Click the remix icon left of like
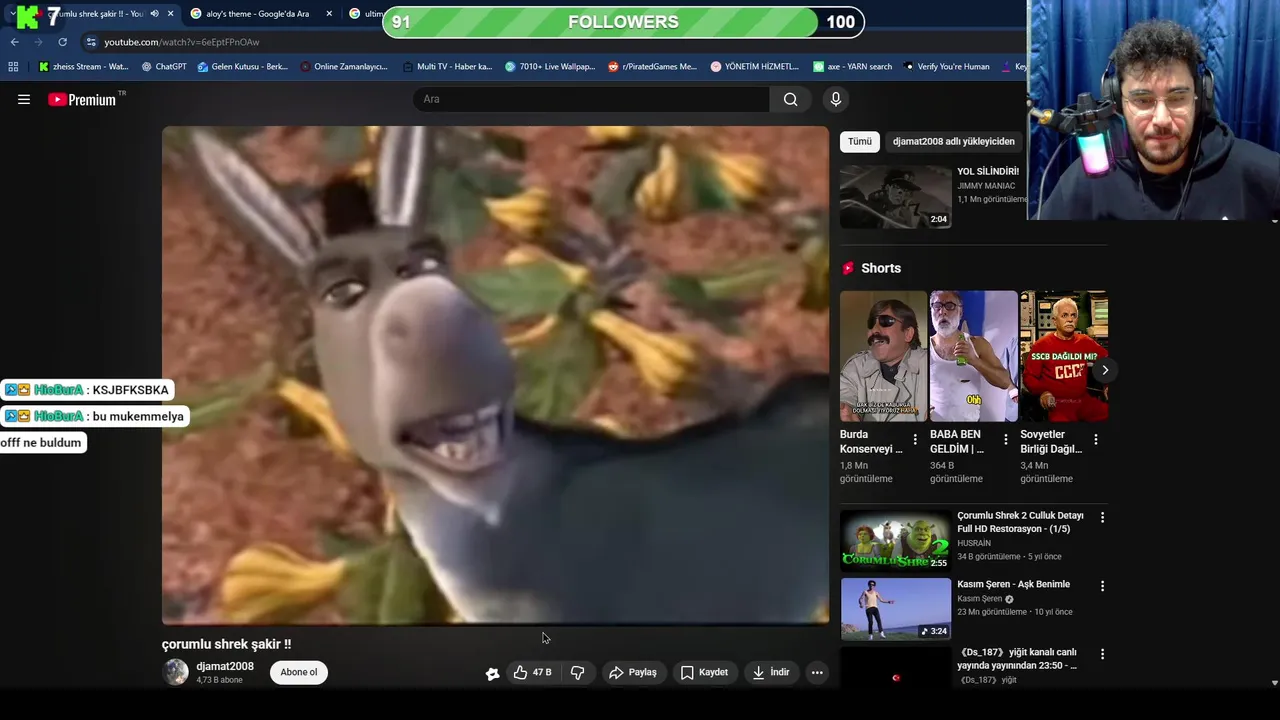The height and width of the screenshot is (720, 1280). coord(492,673)
